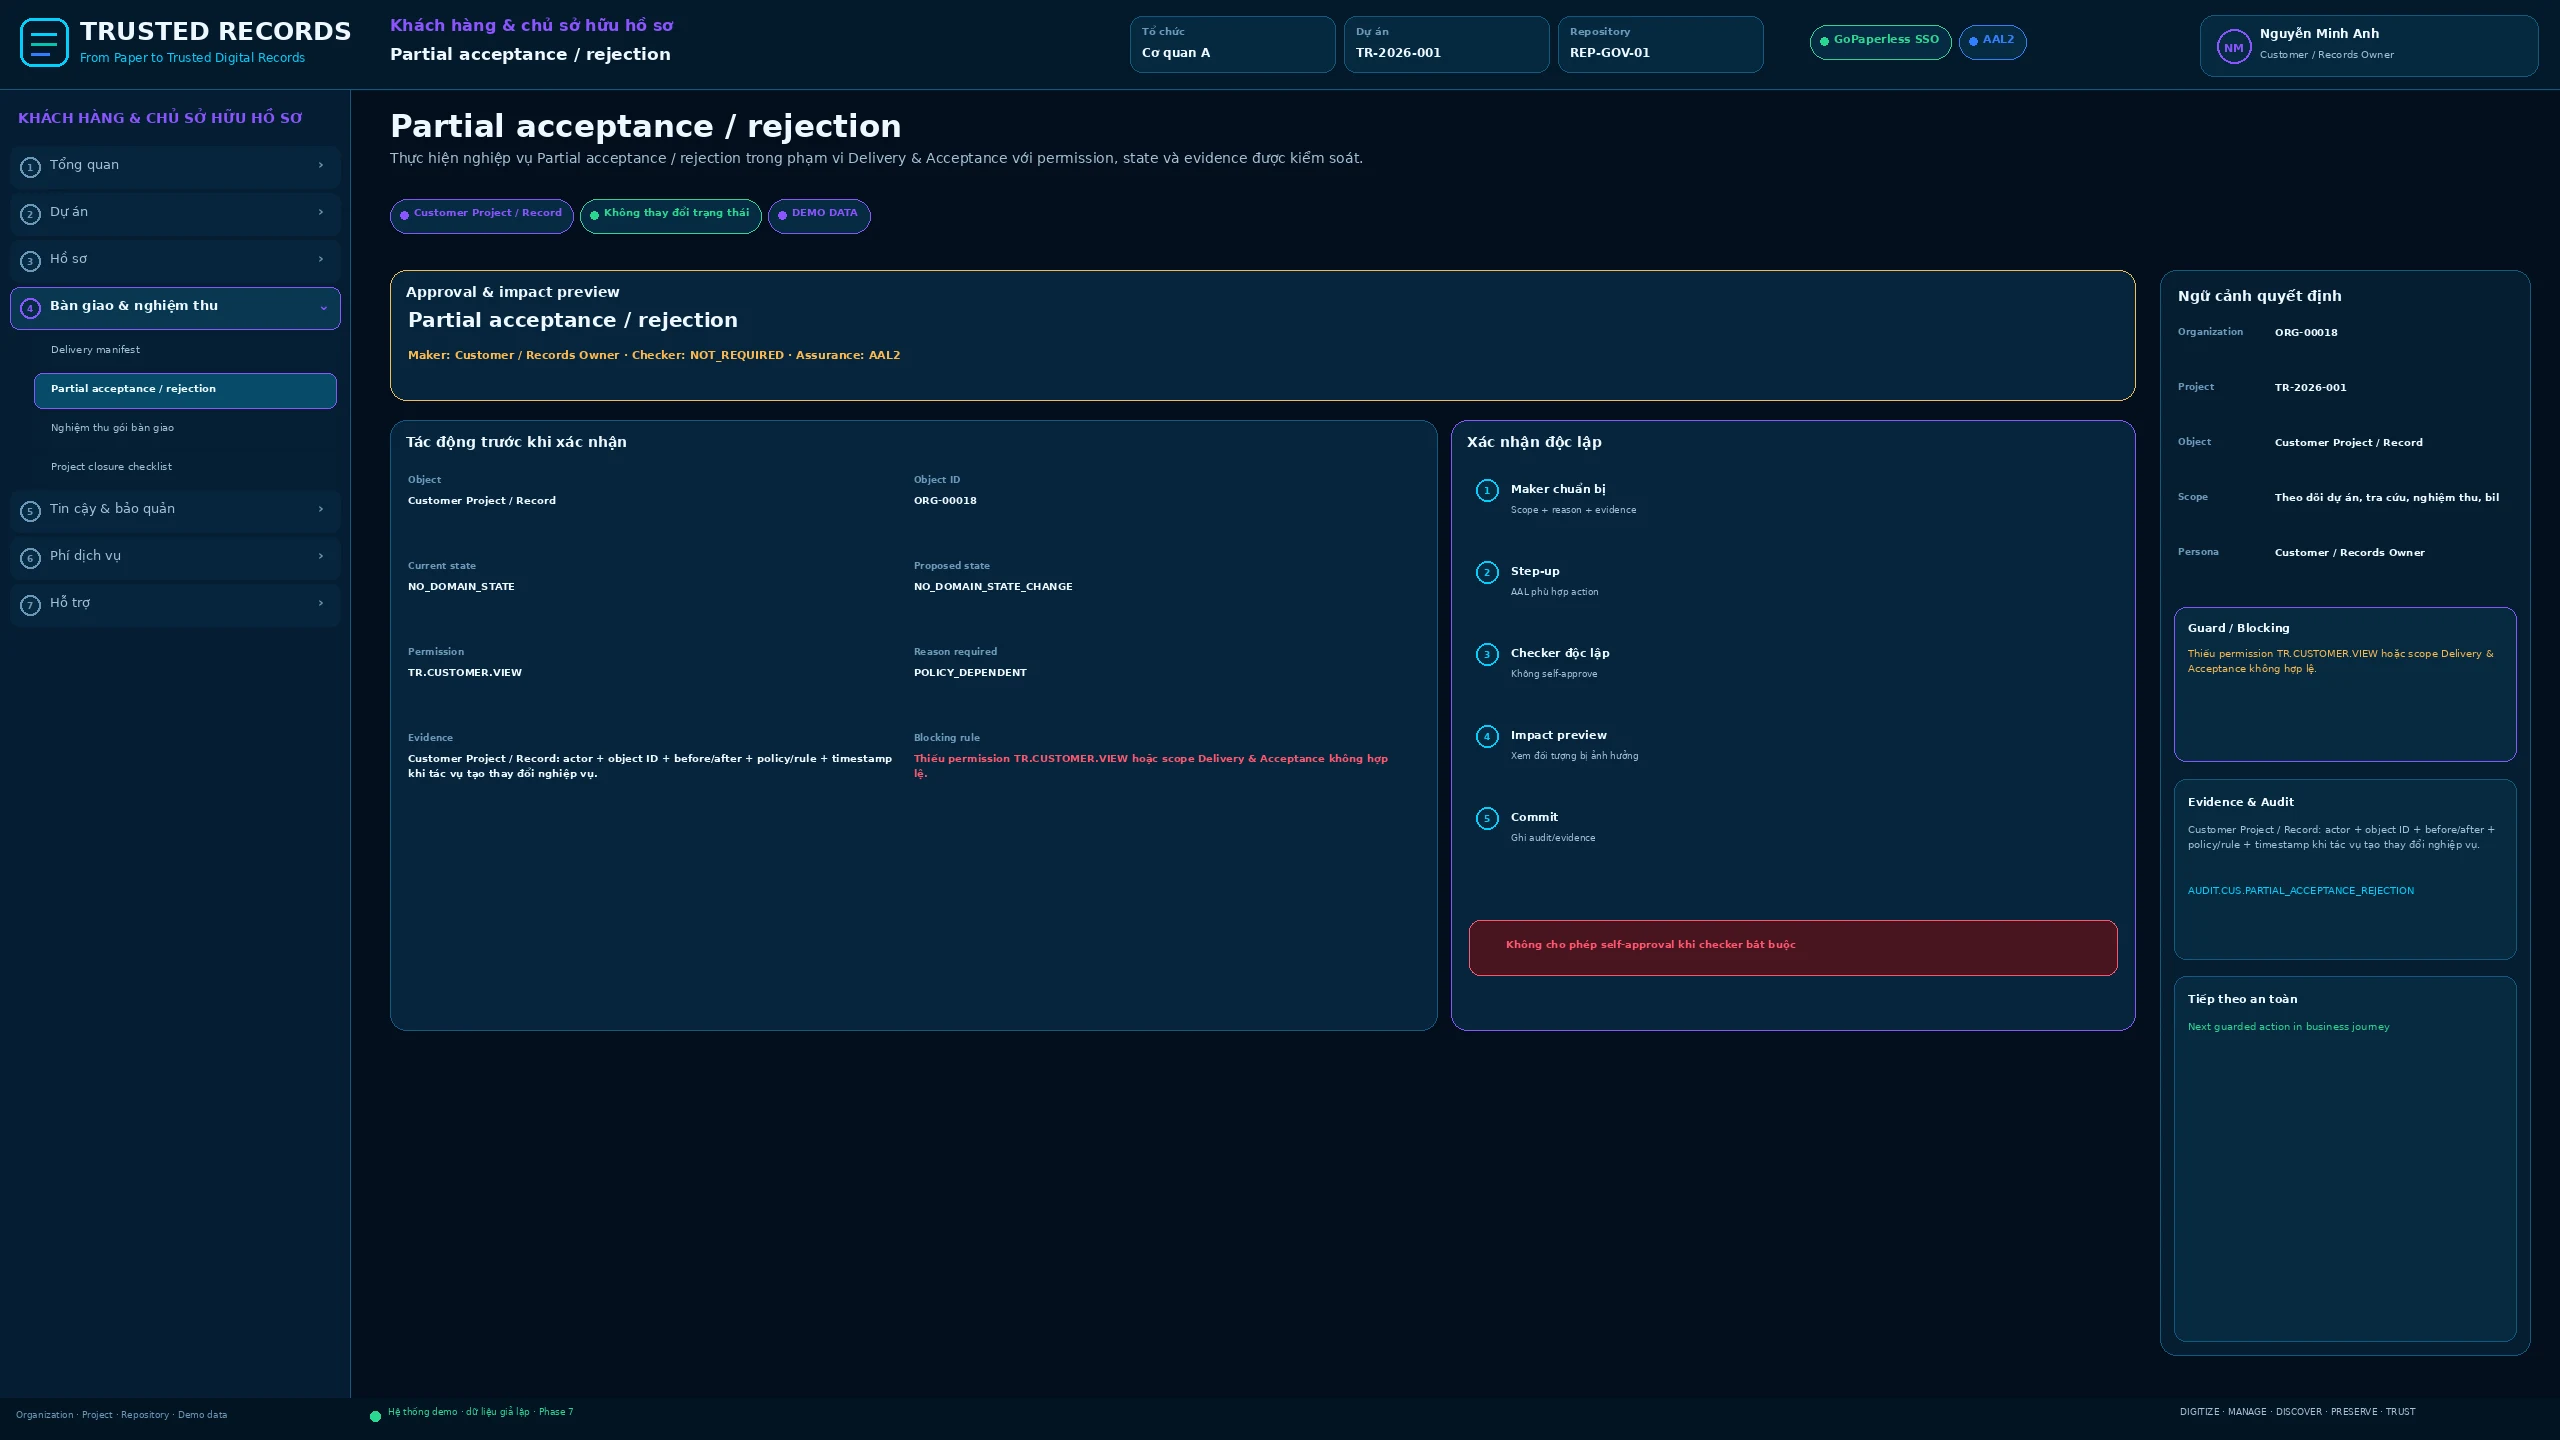Open the Repository selector REP-GOV-01
The height and width of the screenshot is (1440, 2560).
1660,44
